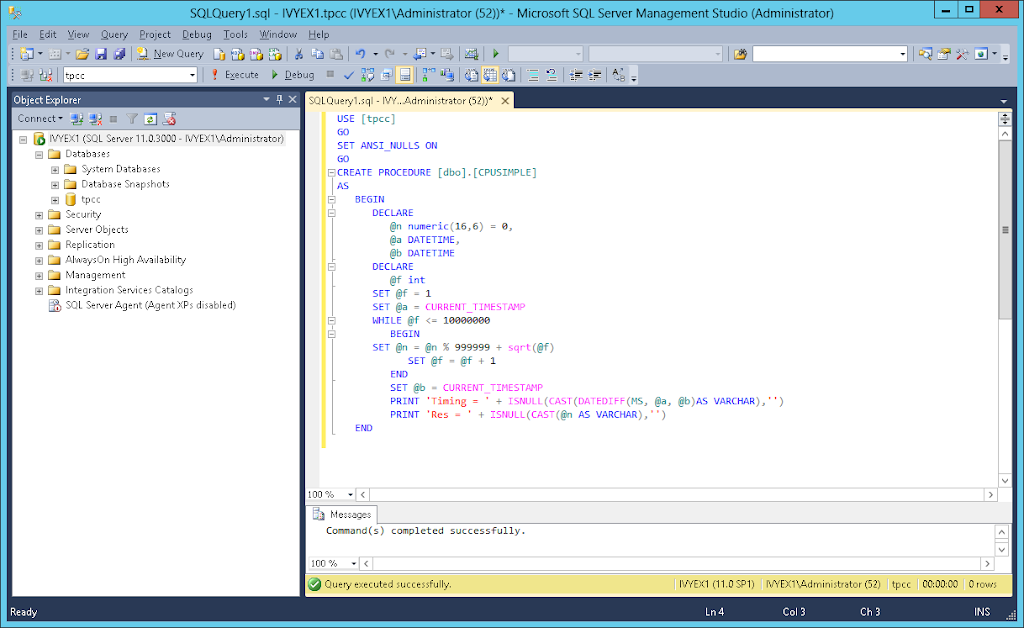Image resolution: width=1024 pixels, height=628 pixels.
Task: Click the Change Connection icon
Action: coord(45,75)
